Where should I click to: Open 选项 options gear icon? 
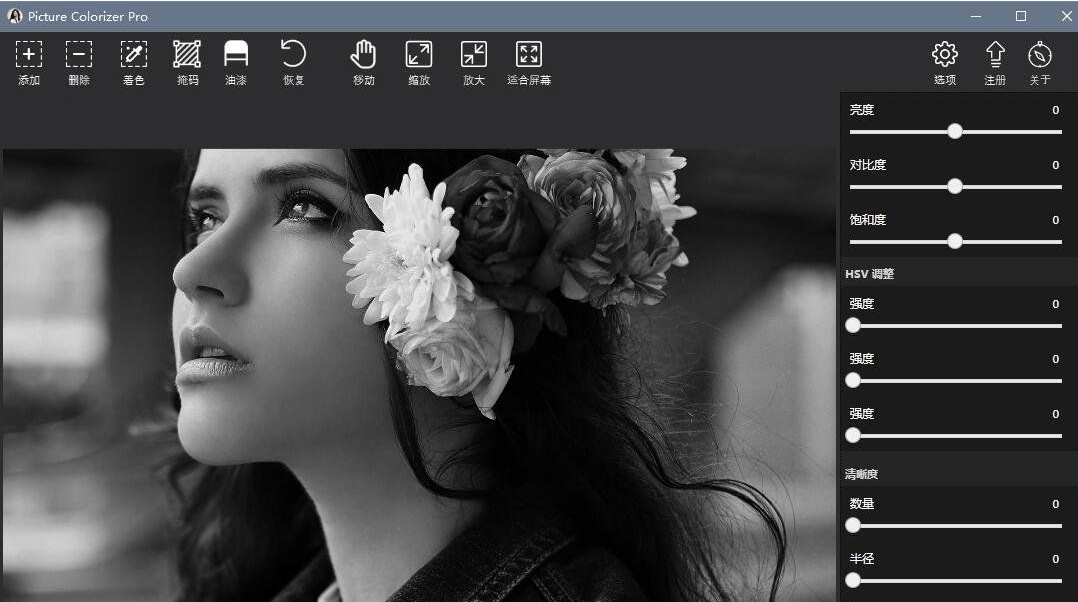[x=945, y=54]
